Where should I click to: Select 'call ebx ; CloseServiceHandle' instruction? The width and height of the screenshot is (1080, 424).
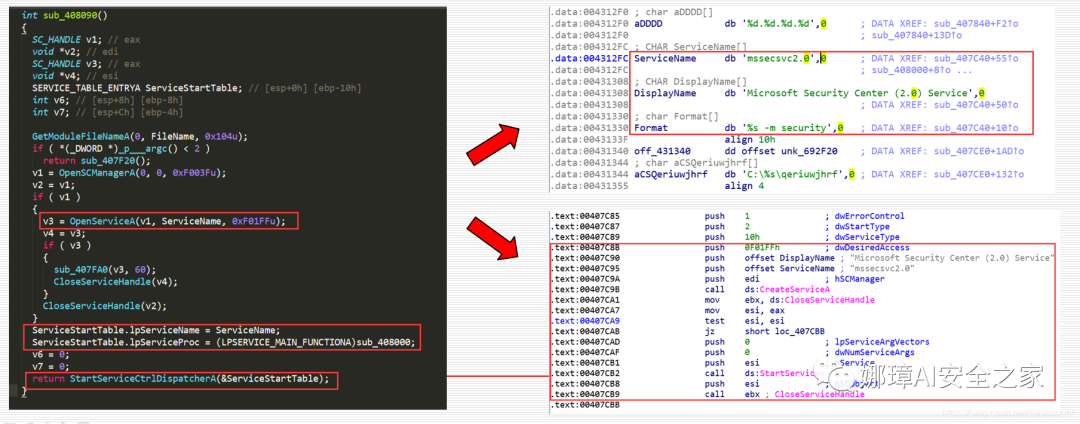[x=783, y=394]
